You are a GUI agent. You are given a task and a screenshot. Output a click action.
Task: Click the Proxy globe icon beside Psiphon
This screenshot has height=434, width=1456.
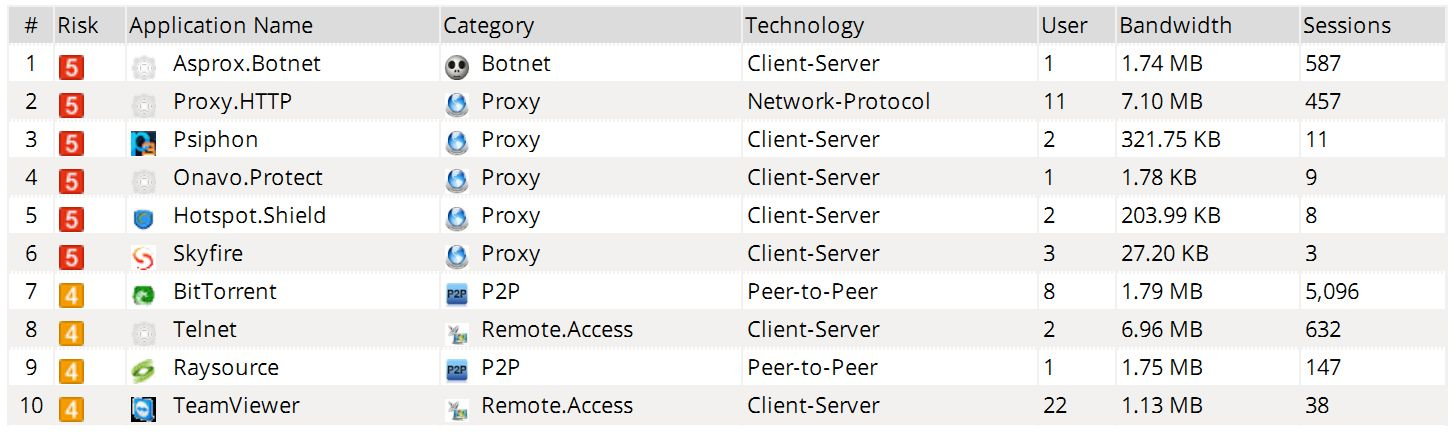456,142
